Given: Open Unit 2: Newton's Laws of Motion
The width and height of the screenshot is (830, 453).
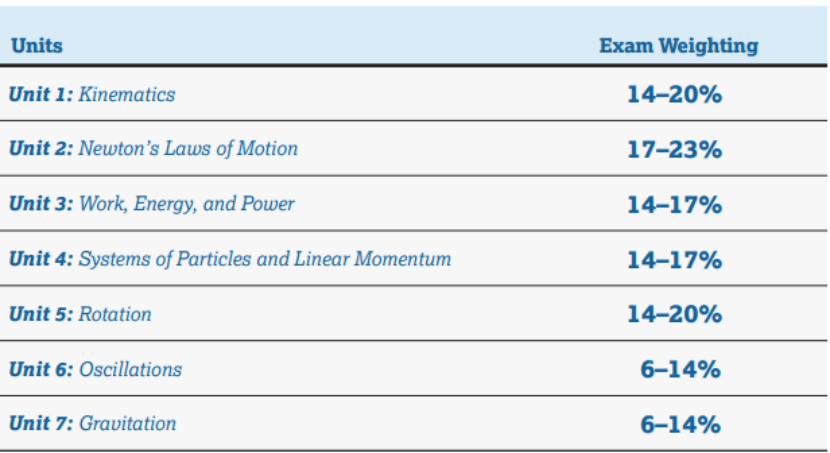Looking at the screenshot, I should point(154,149).
